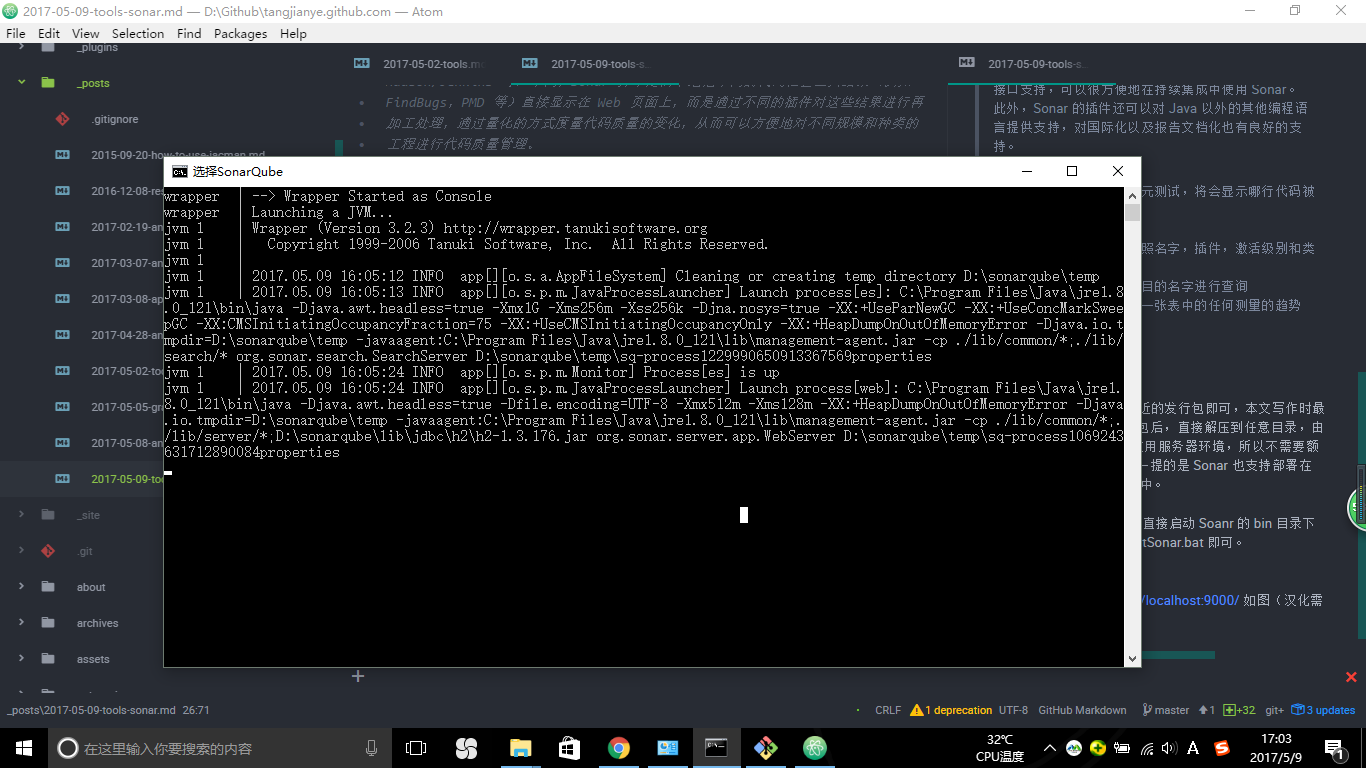Open the Selection menu in Atom
1366x768 pixels.
[x=138, y=33]
